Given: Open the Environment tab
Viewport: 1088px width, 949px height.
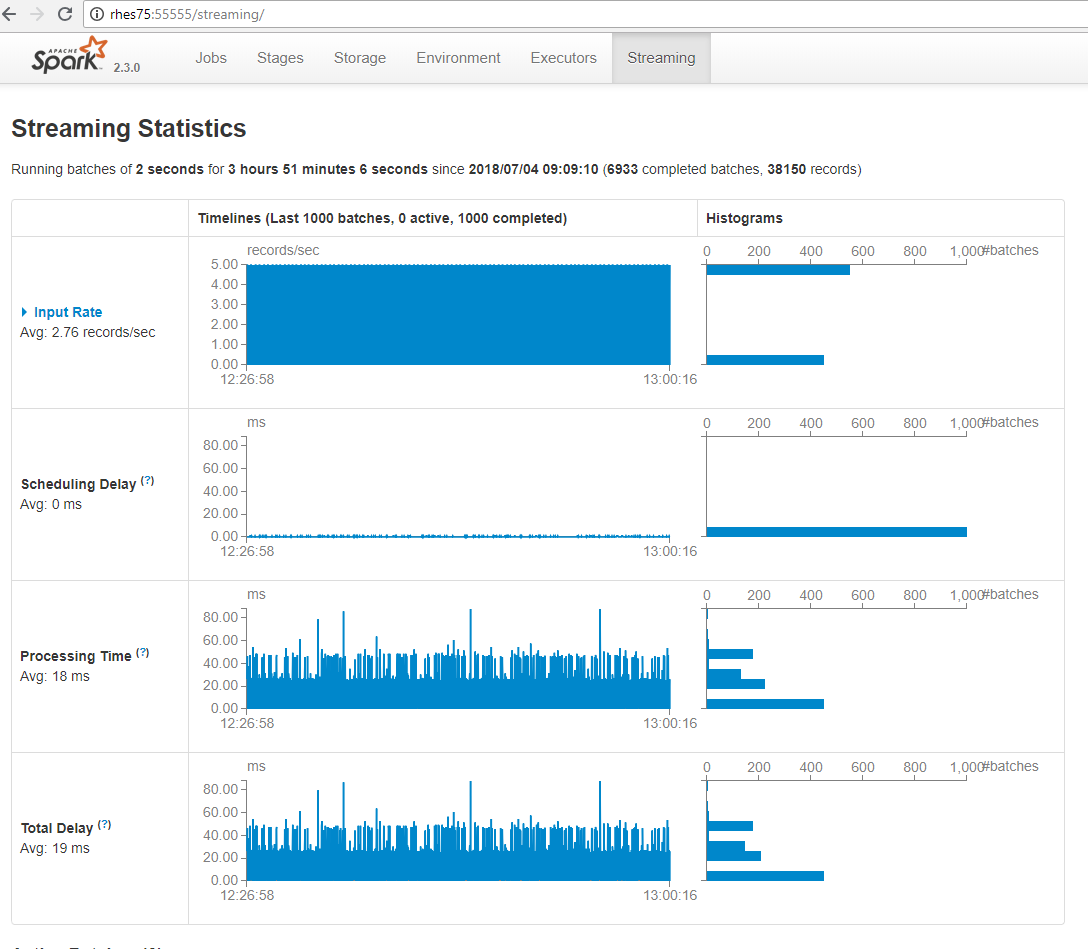Looking at the screenshot, I should pyautogui.click(x=458, y=58).
